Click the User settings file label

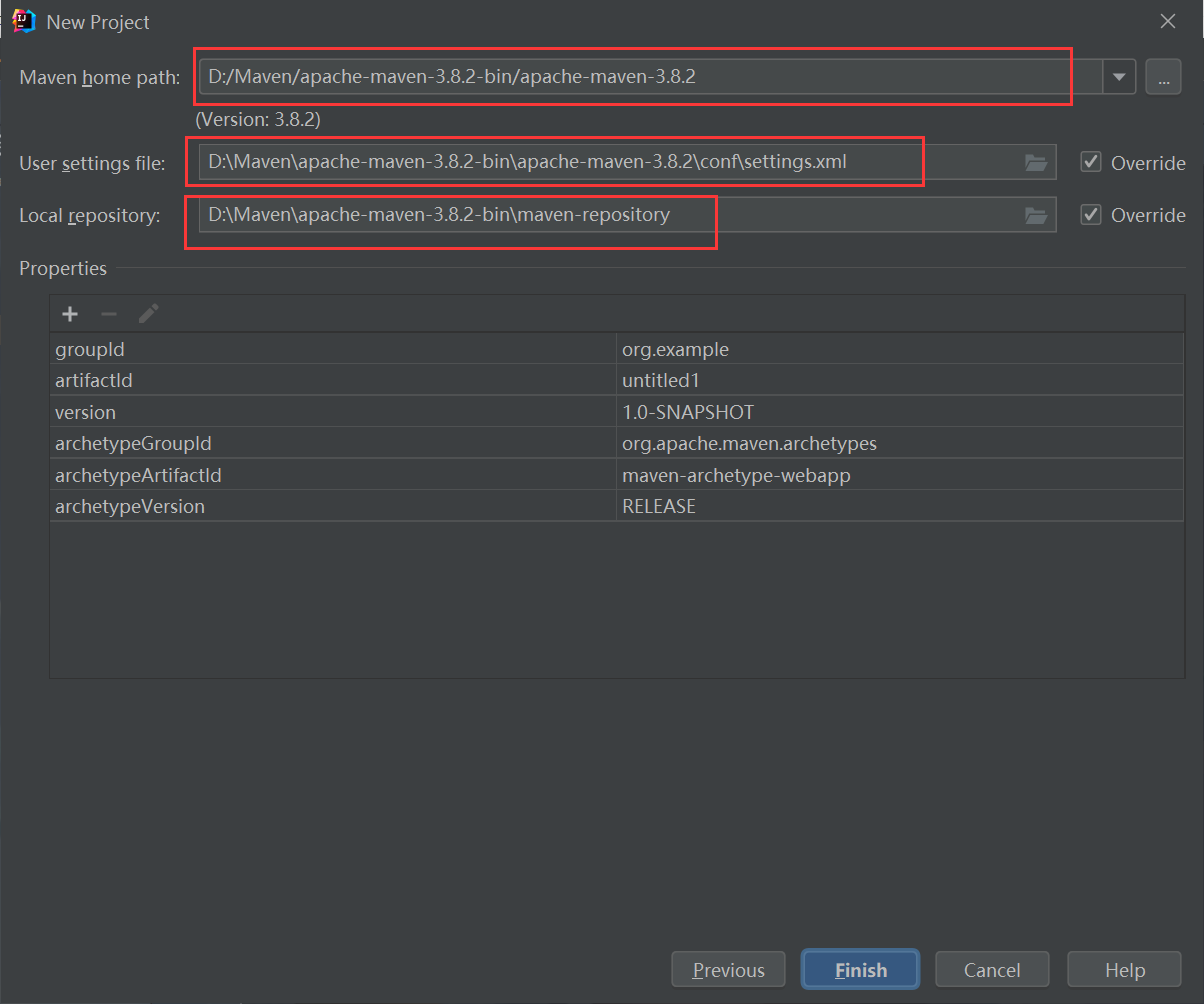pyautogui.click(x=92, y=163)
